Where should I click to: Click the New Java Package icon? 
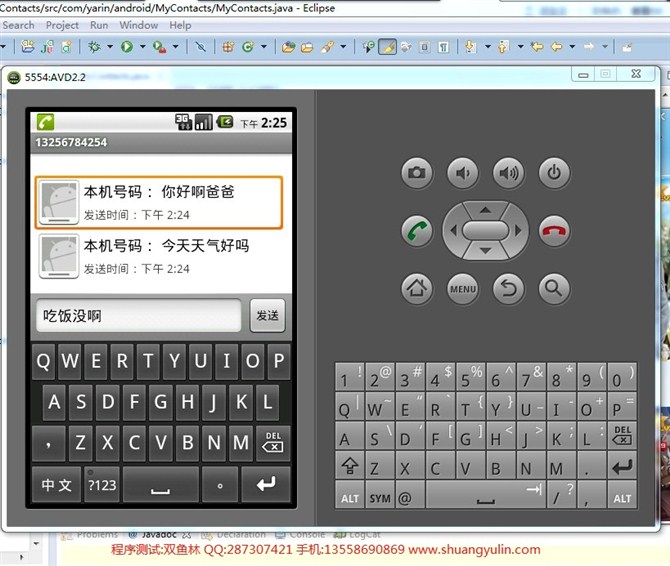pyautogui.click(x=228, y=47)
